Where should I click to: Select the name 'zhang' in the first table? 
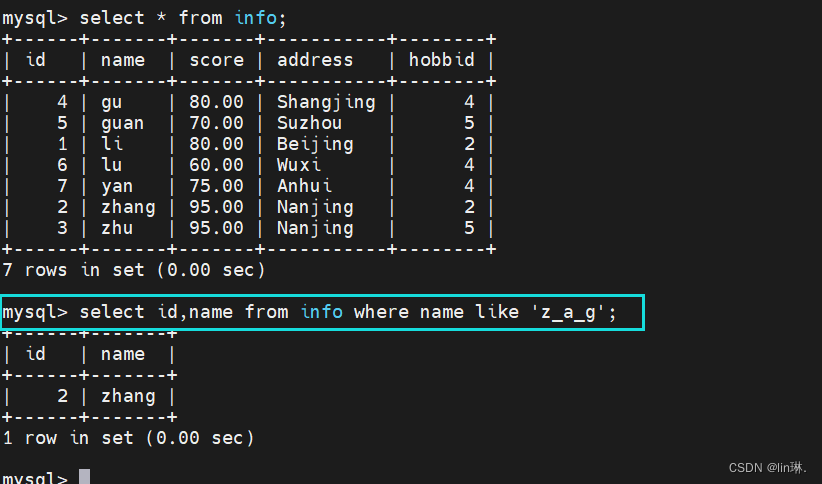(128, 207)
